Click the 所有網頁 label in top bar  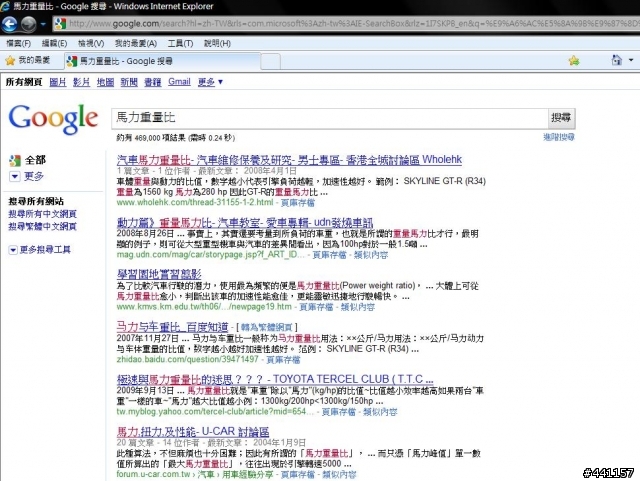click(24, 82)
